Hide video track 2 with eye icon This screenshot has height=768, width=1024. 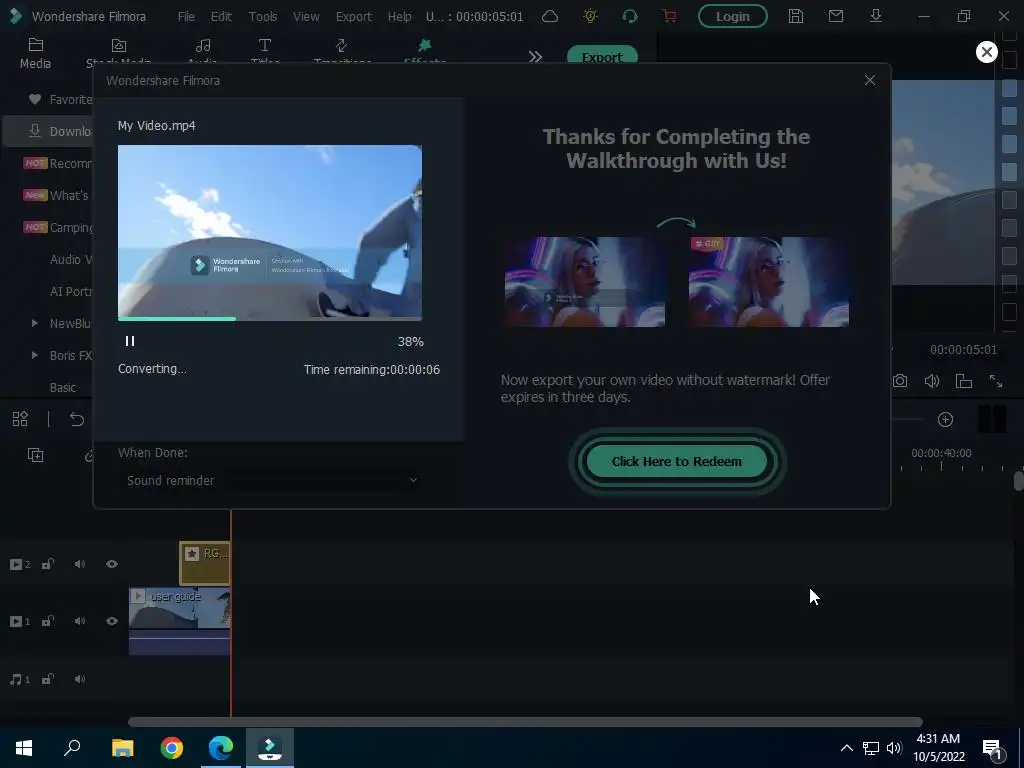click(x=112, y=564)
